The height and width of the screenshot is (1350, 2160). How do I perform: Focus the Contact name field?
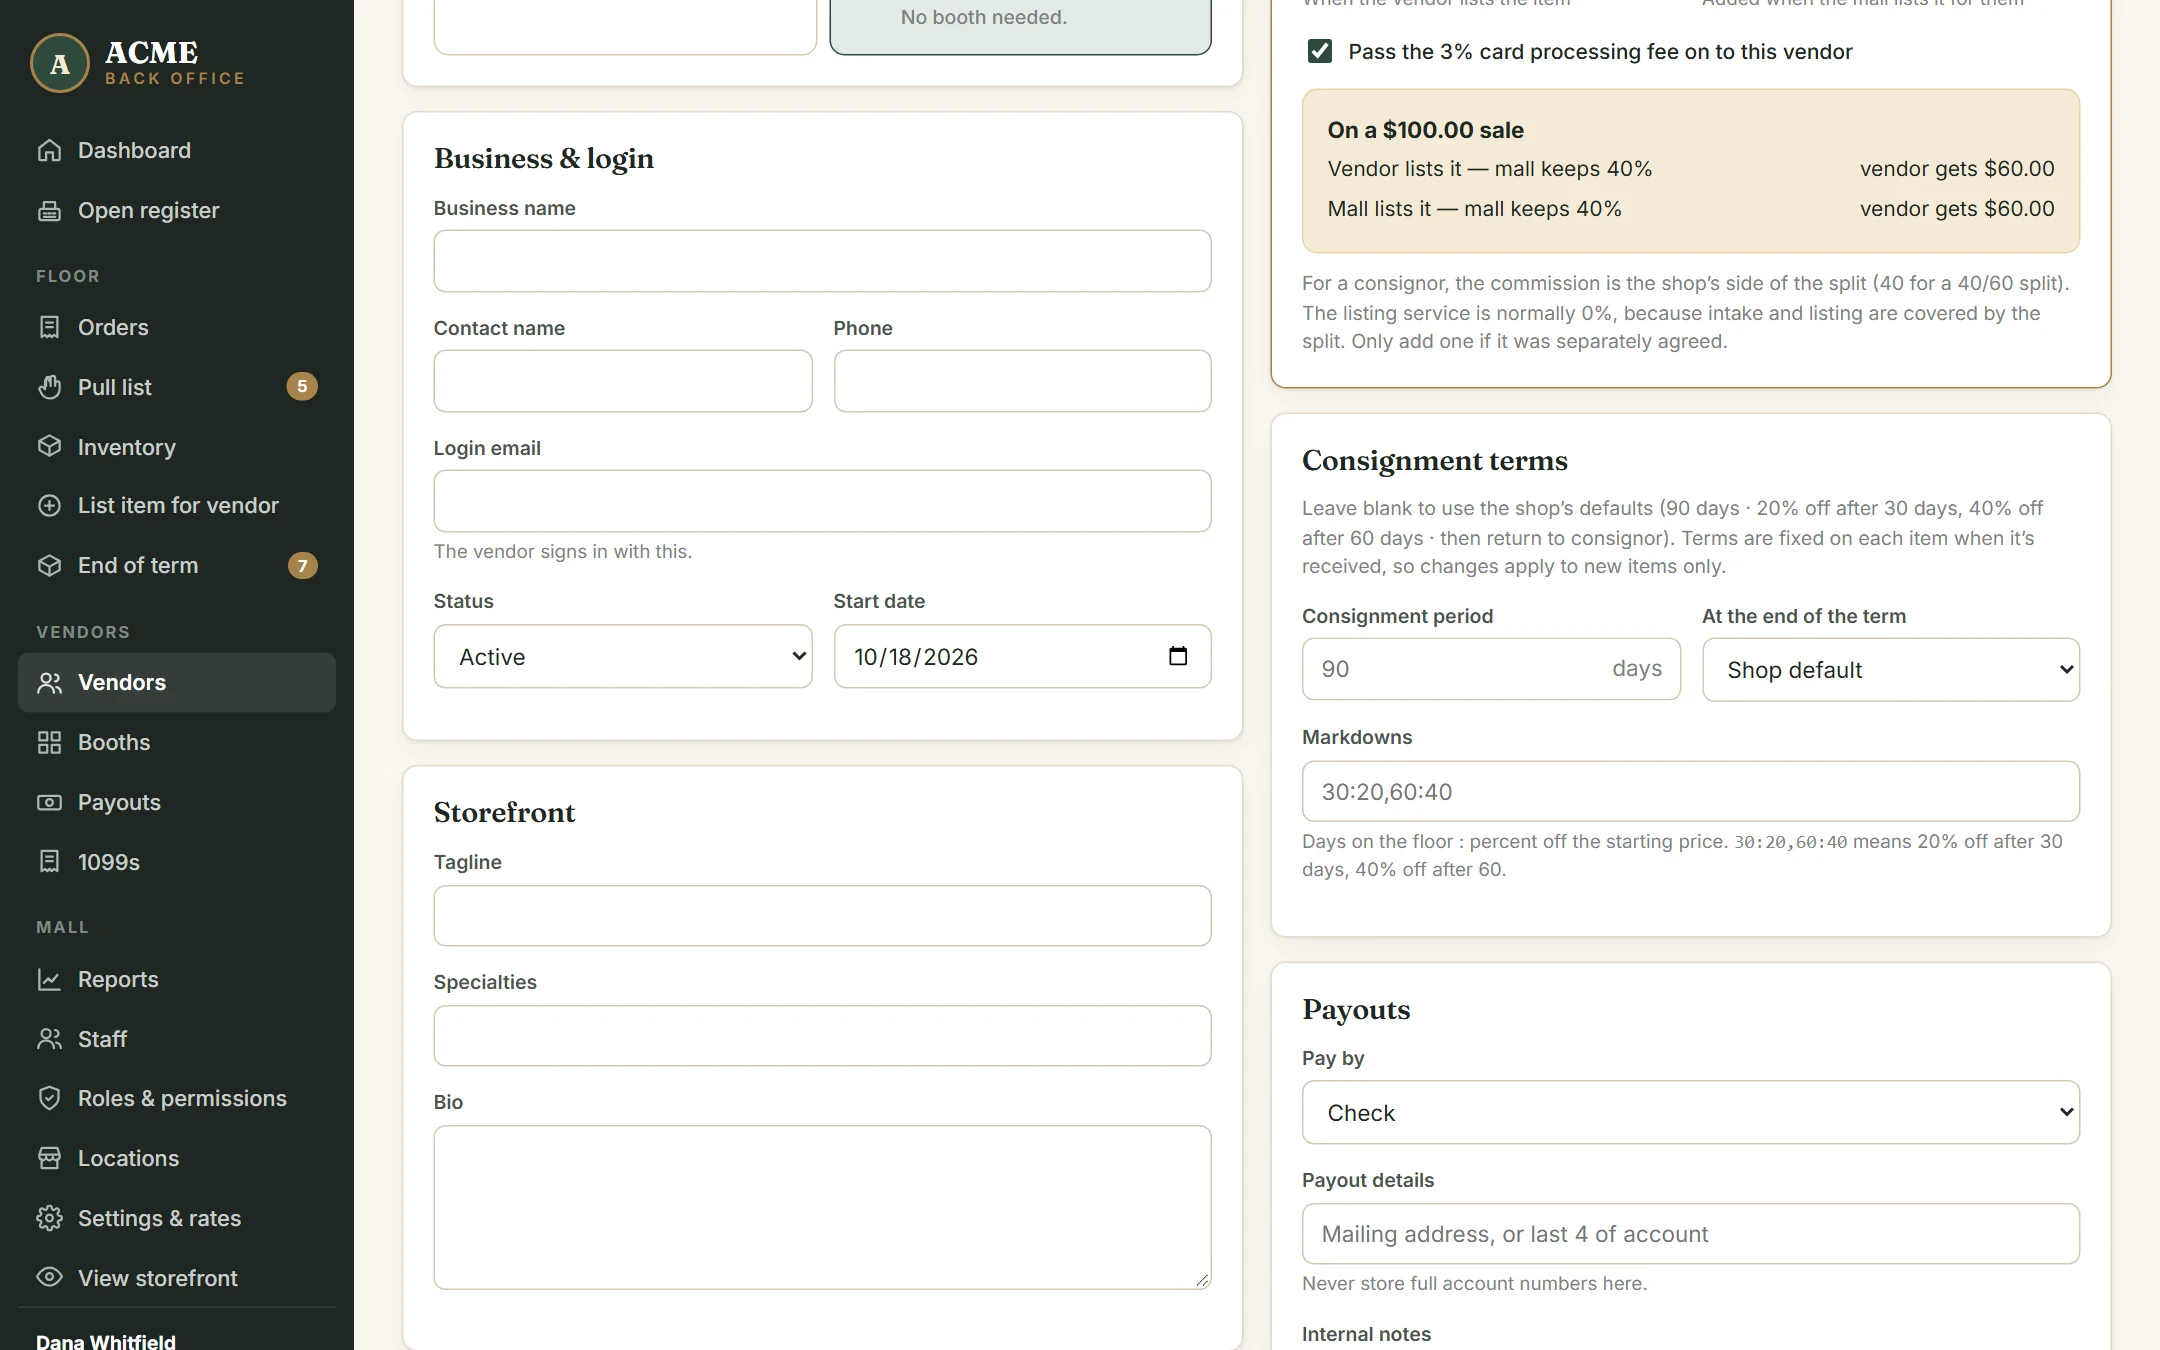tap(622, 381)
